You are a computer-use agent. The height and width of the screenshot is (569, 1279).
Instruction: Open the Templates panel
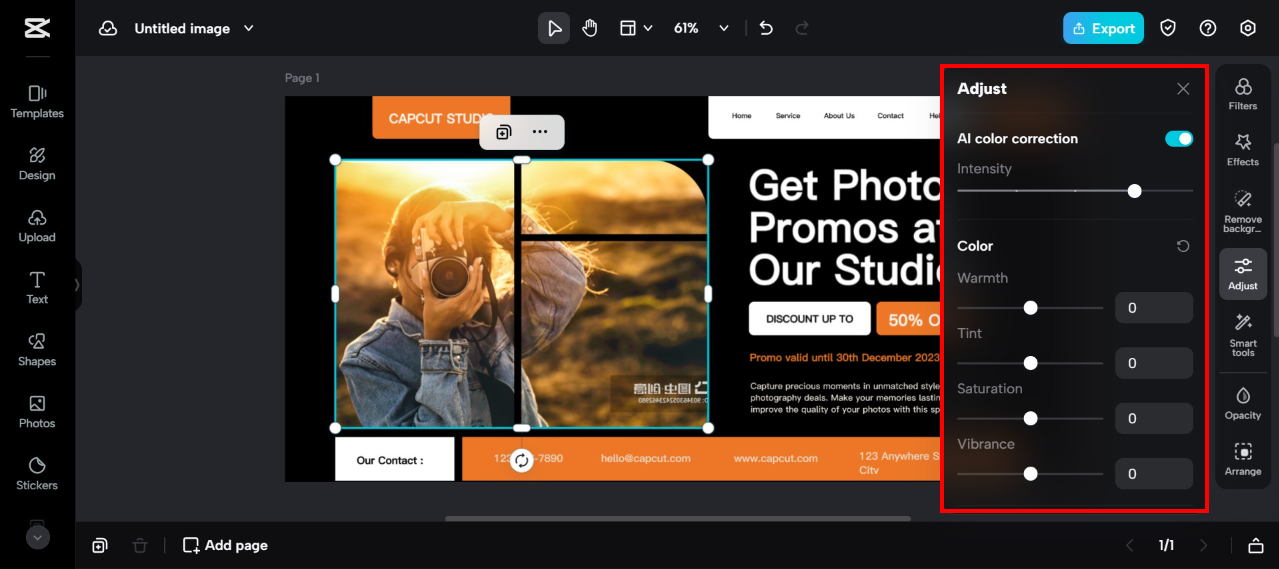37,102
